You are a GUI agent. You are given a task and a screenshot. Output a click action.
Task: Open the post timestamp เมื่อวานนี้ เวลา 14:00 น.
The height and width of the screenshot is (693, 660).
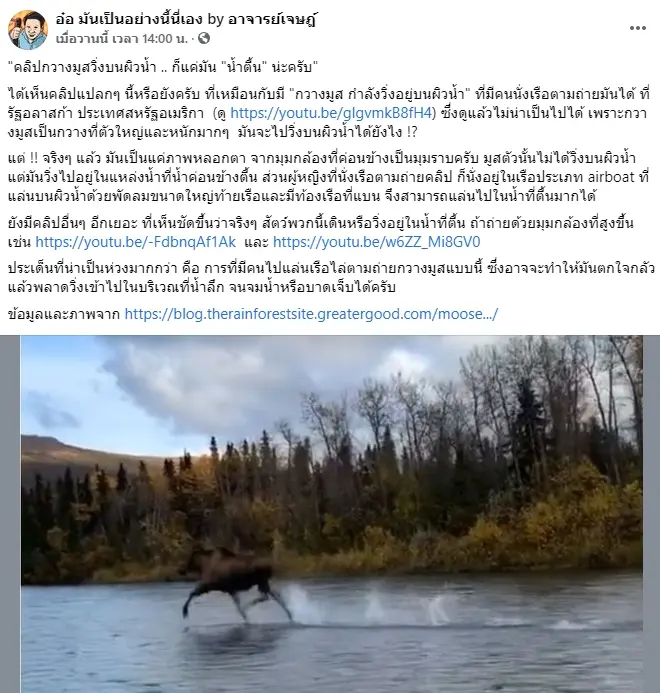[x=122, y=39]
